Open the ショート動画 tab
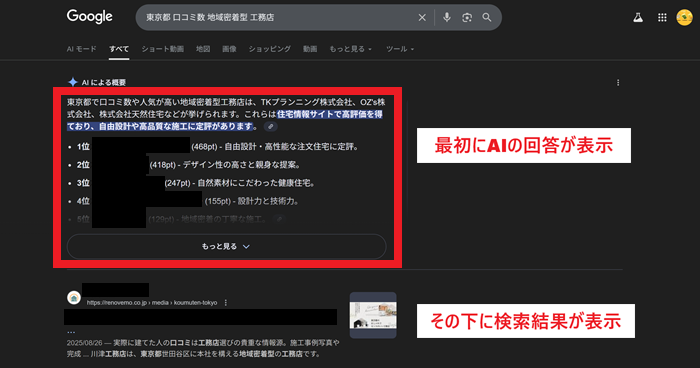The image size is (700, 368). [x=162, y=49]
